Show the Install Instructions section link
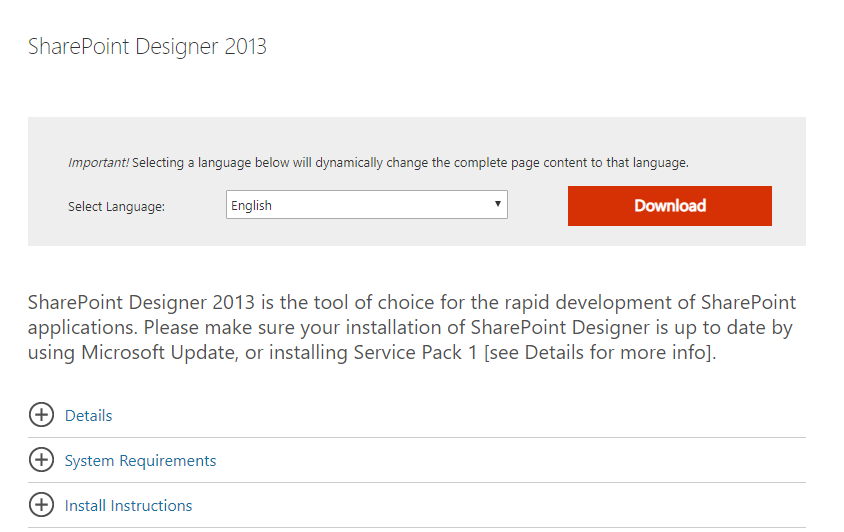The width and height of the screenshot is (844, 532). click(128, 506)
